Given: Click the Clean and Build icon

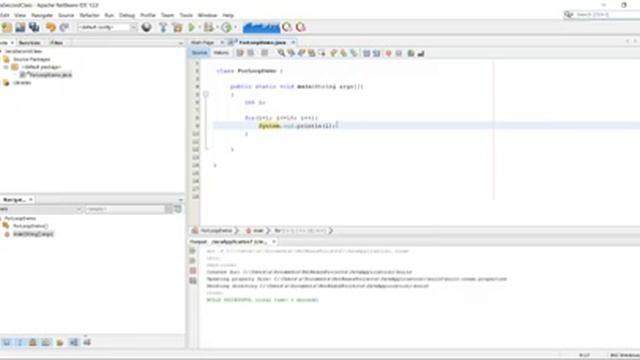Looking at the screenshot, I should 178,27.
